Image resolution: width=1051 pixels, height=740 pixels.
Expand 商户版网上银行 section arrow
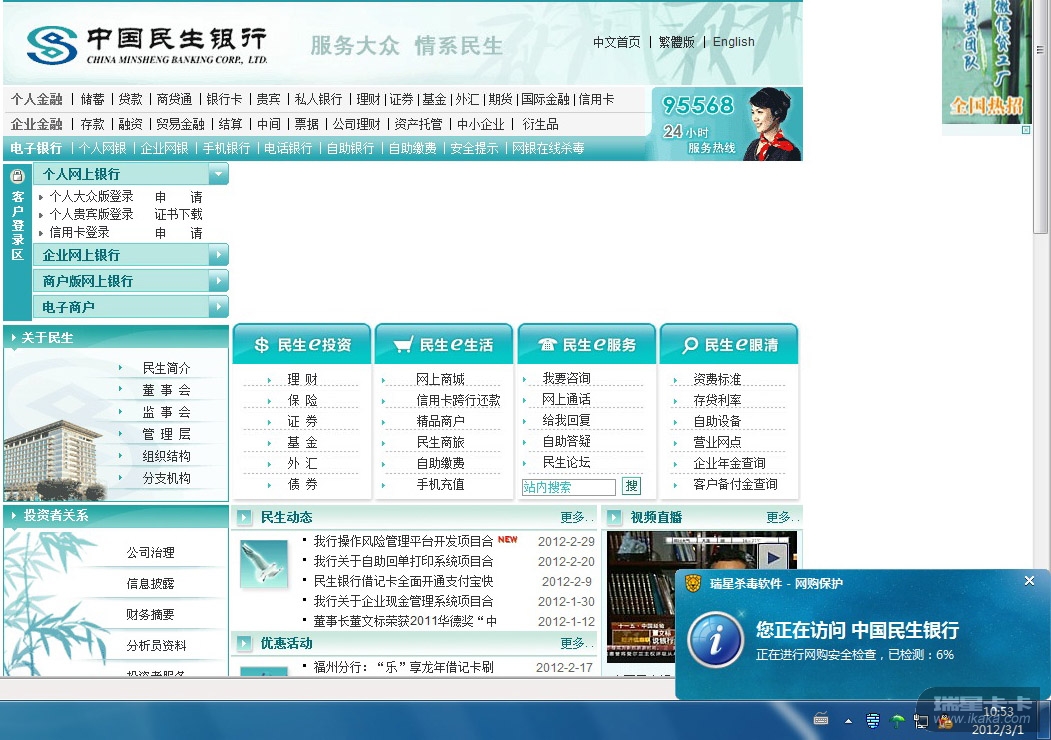218,281
